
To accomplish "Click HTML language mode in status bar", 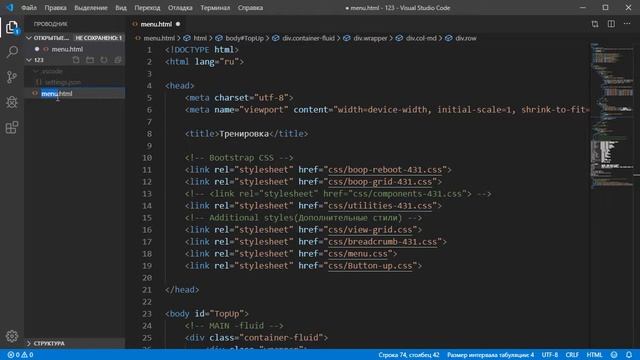I will tap(594, 355).
